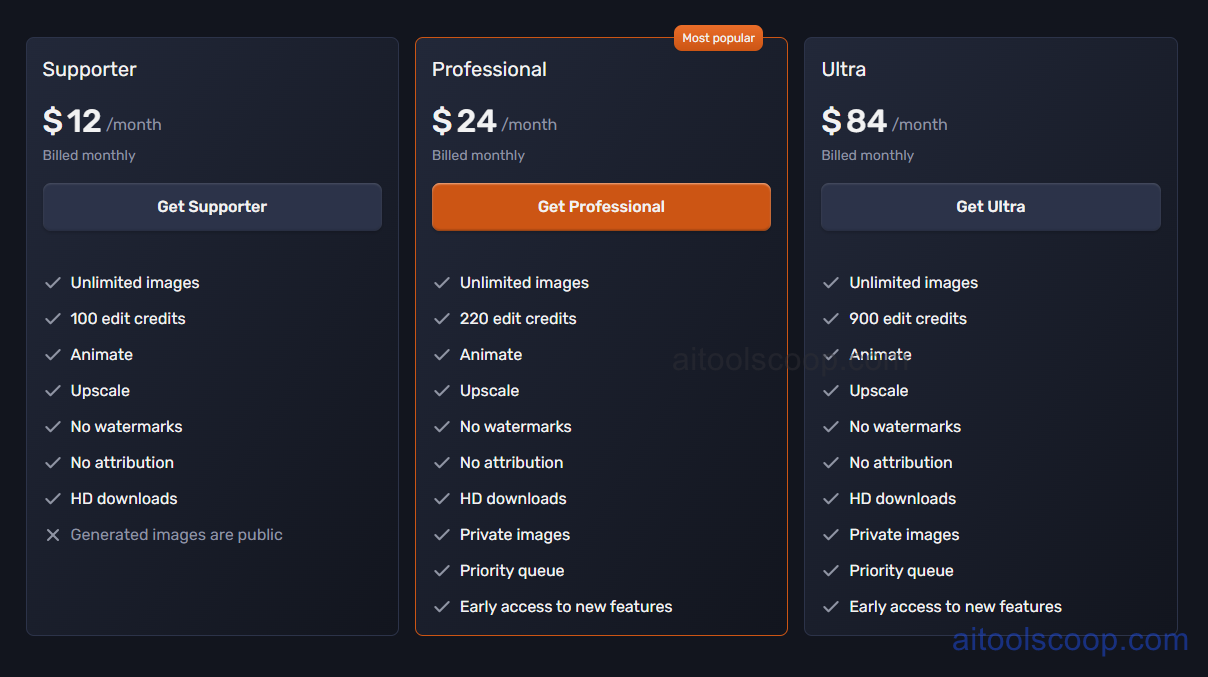The width and height of the screenshot is (1208, 677).
Task: Click the checkmark next to No watermarks under Supporter
Action: (x=53, y=427)
